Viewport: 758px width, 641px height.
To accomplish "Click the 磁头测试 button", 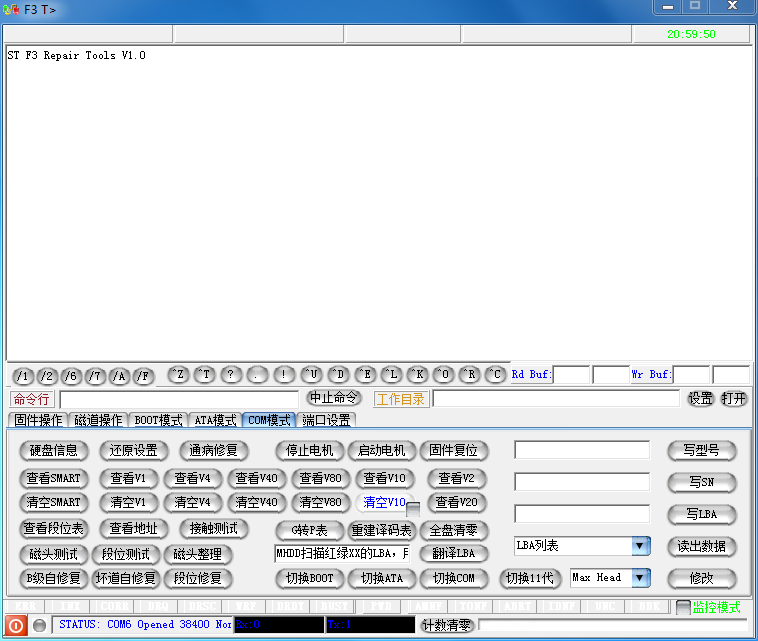I will click(x=54, y=554).
